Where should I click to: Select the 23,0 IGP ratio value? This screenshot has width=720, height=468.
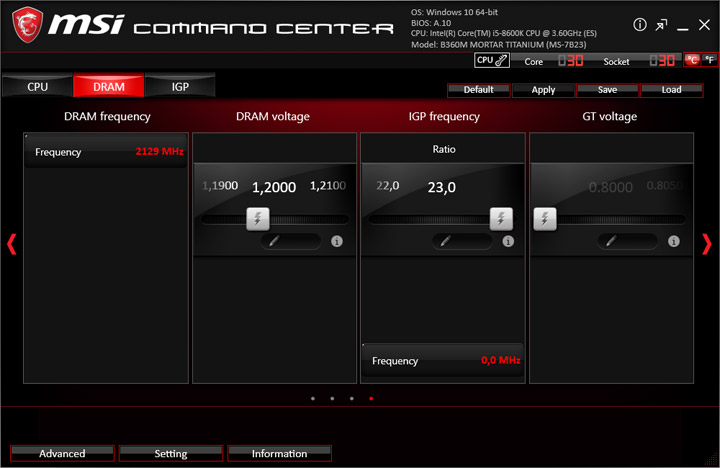click(442, 187)
